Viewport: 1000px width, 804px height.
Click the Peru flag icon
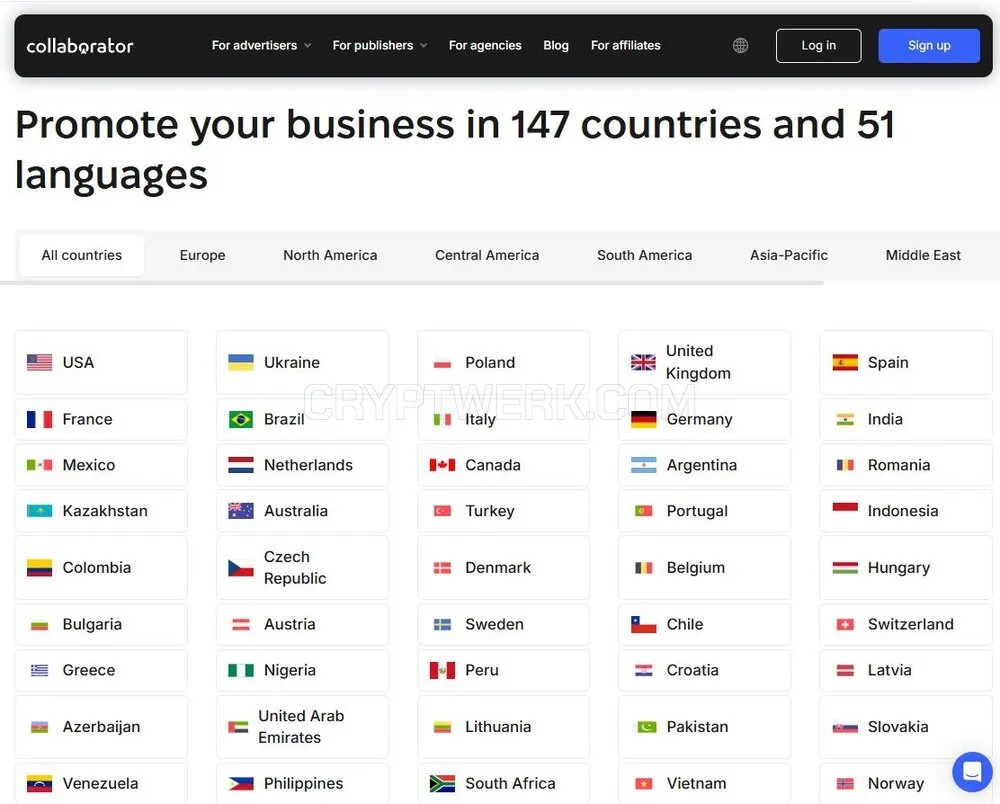[x=443, y=670]
